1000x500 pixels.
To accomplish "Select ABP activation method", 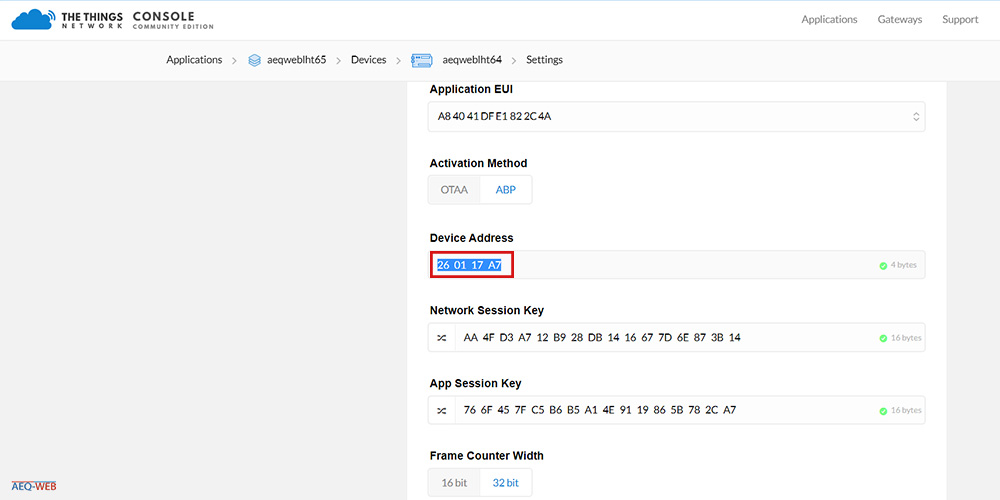I will point(506,190).
